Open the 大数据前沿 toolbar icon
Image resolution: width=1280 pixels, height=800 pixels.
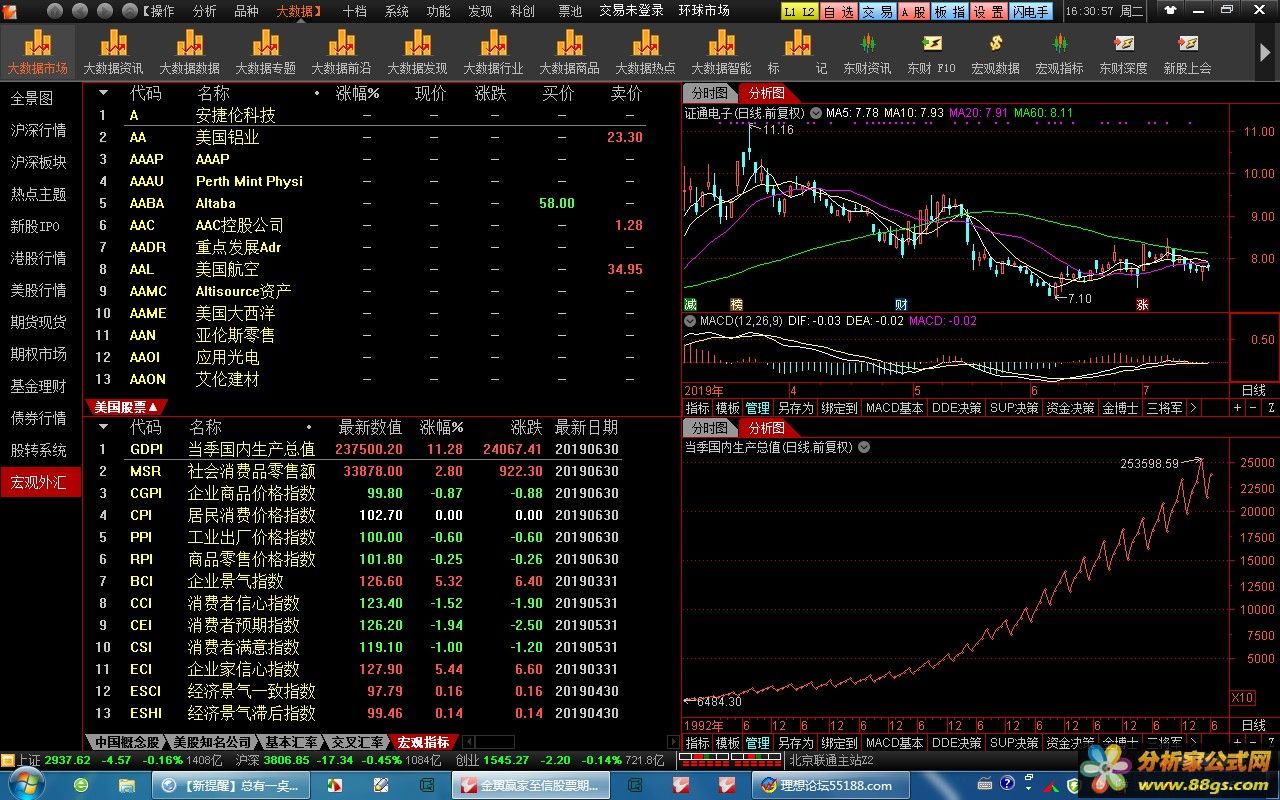[341, 52]
